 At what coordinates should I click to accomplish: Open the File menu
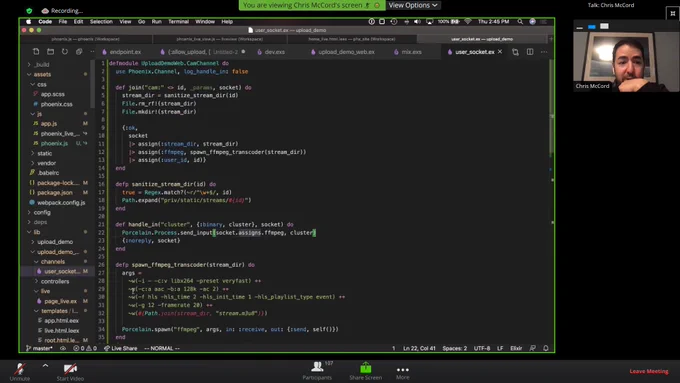[63, 21]
